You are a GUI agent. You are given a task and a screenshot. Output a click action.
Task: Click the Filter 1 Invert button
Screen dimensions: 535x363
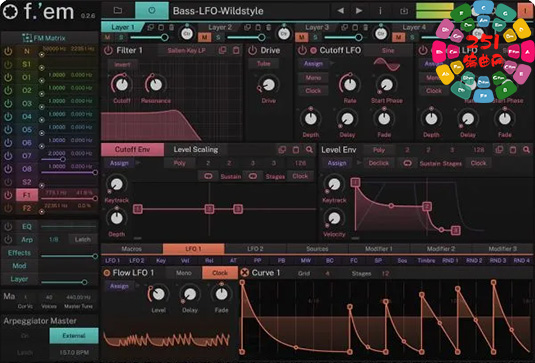(122, 64)
